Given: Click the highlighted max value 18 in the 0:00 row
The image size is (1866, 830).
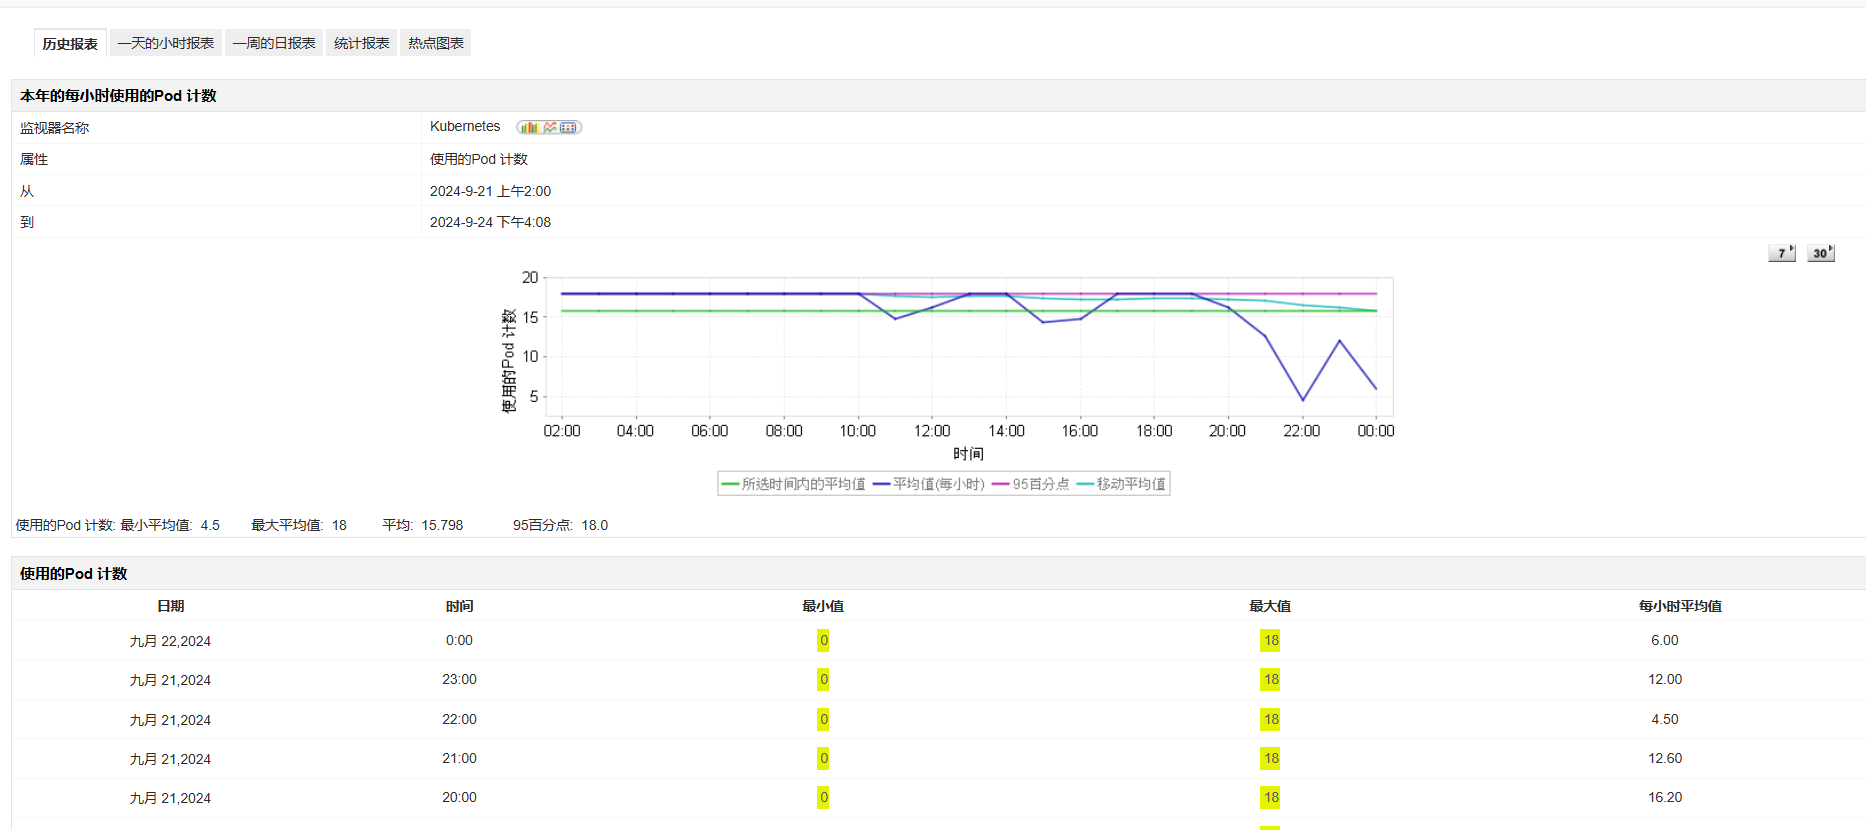Looking at the screenshot, I should pyautogui.click(x=1270, y=640).
